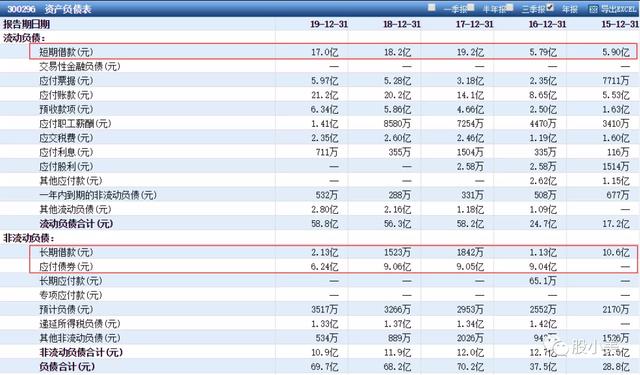The height and width of the screenshot is (375, 640).
Task: Click the 流动负债 section heading
Action: tap(24, 38)
